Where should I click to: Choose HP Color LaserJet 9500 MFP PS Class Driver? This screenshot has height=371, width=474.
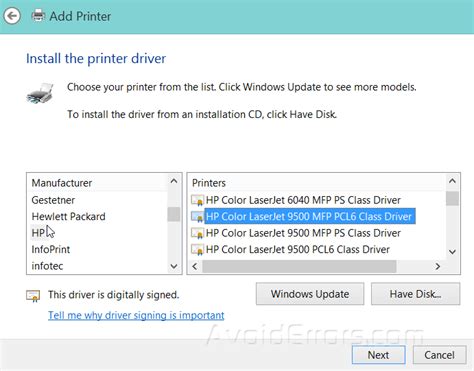coord(303,233)
